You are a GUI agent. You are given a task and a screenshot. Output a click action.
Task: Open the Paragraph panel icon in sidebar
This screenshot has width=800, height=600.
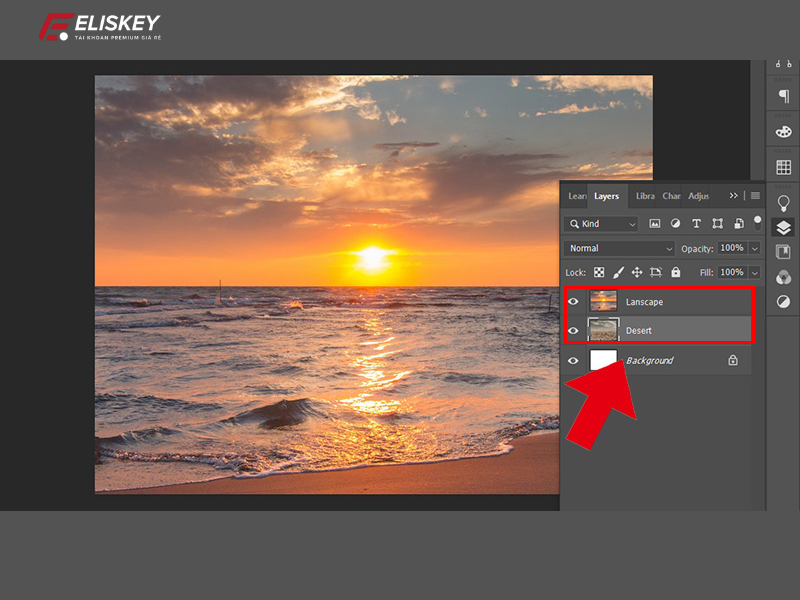click(x=782, y=96)
